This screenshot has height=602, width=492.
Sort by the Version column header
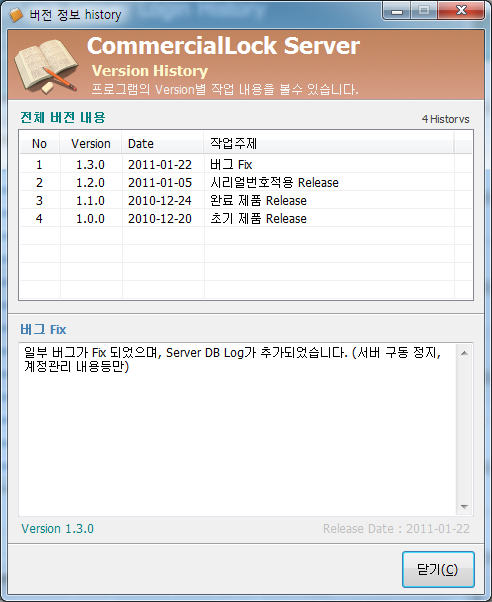pyautogui.click(x=91, y=144)
